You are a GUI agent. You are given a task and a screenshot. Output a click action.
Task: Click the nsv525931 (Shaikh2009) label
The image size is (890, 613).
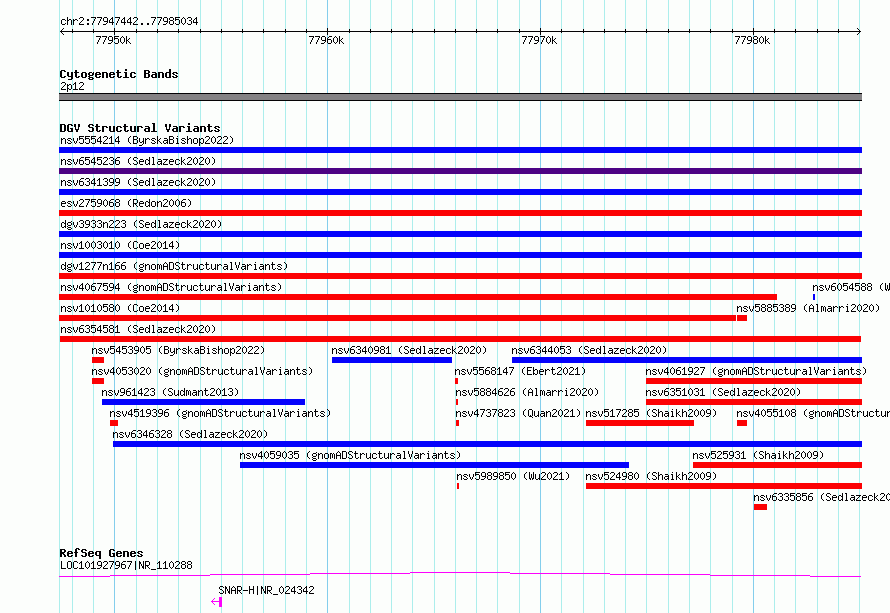tap(758, 455)
